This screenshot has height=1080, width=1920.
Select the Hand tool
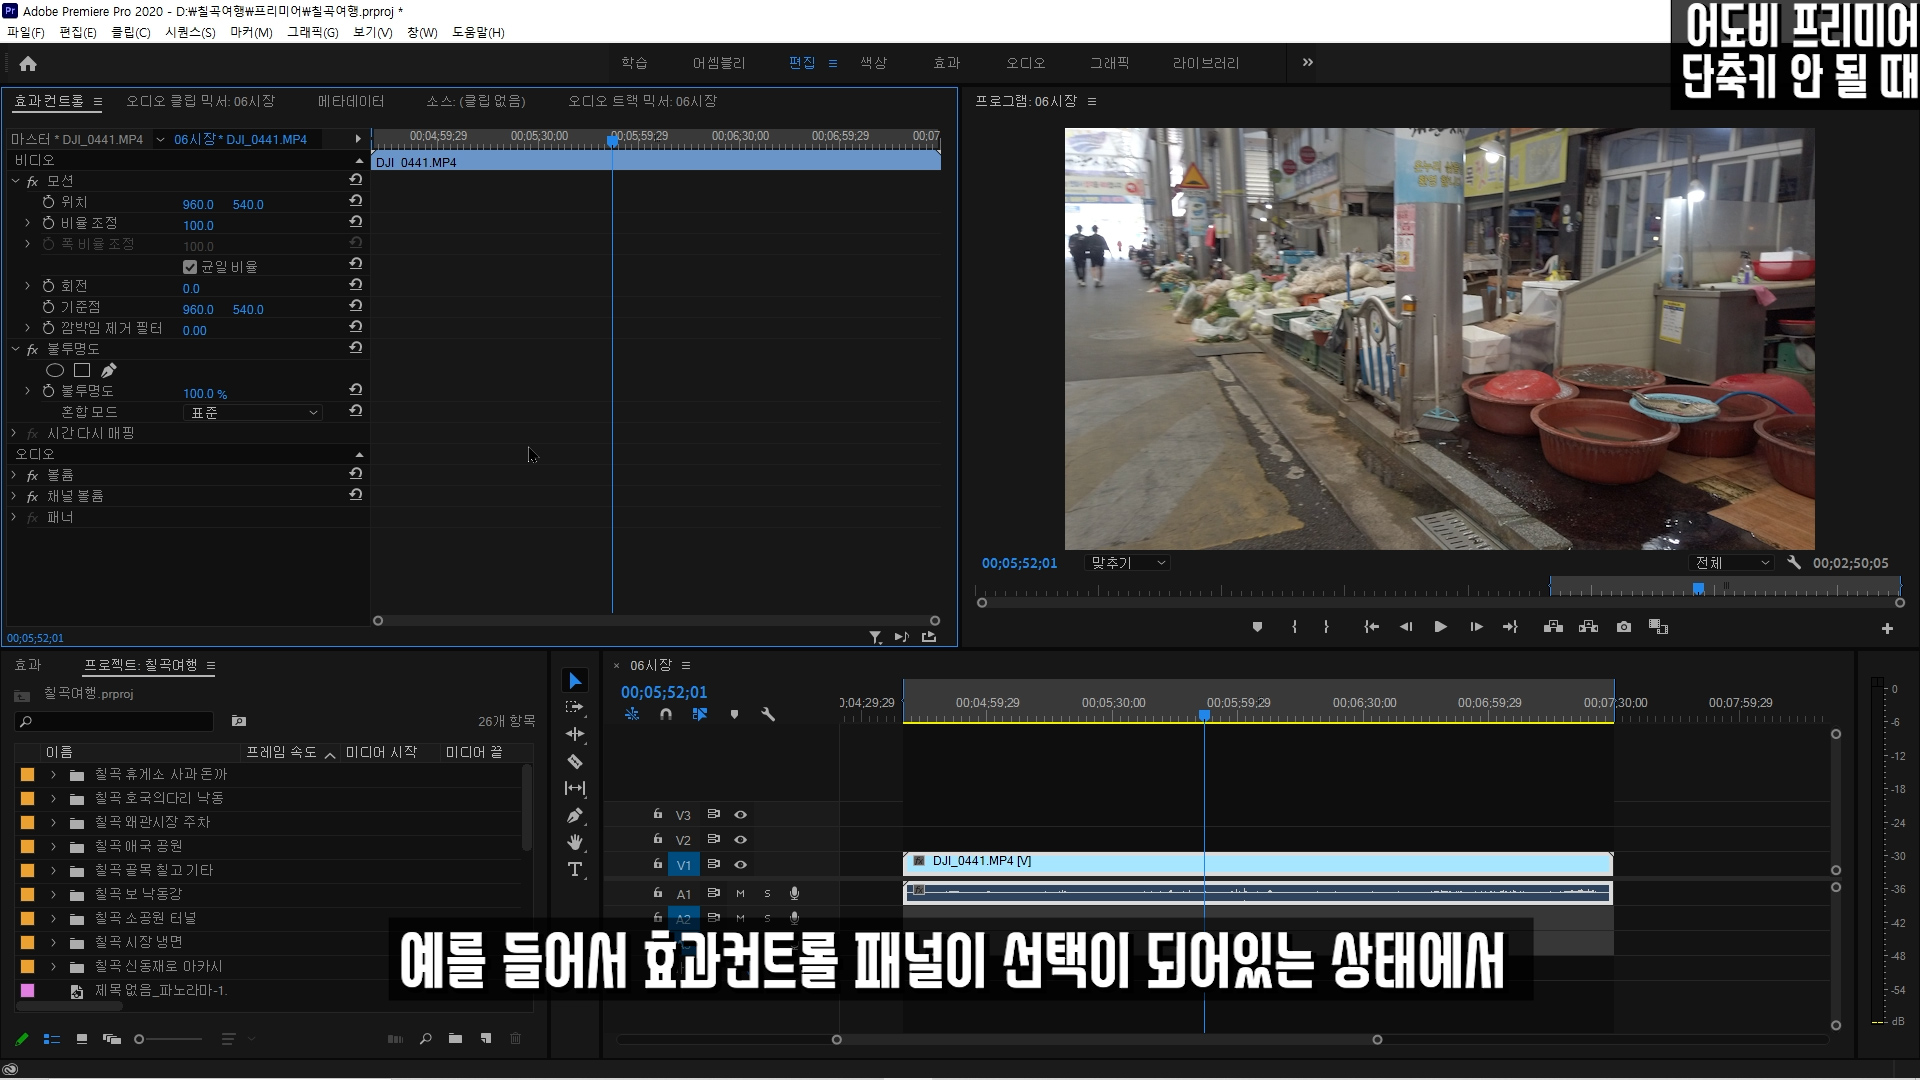[x=575, y=842]
